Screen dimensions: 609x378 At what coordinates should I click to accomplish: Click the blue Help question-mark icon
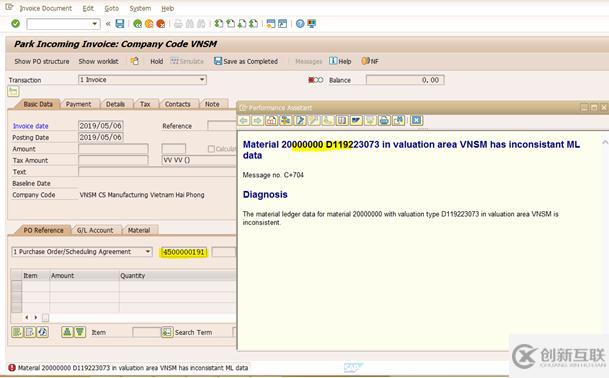[300, 24]
